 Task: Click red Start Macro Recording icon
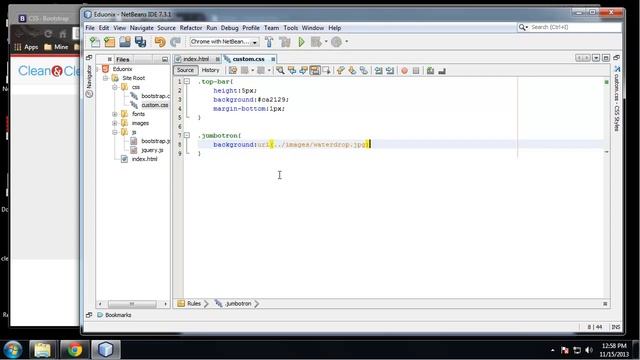click(404, 71)
